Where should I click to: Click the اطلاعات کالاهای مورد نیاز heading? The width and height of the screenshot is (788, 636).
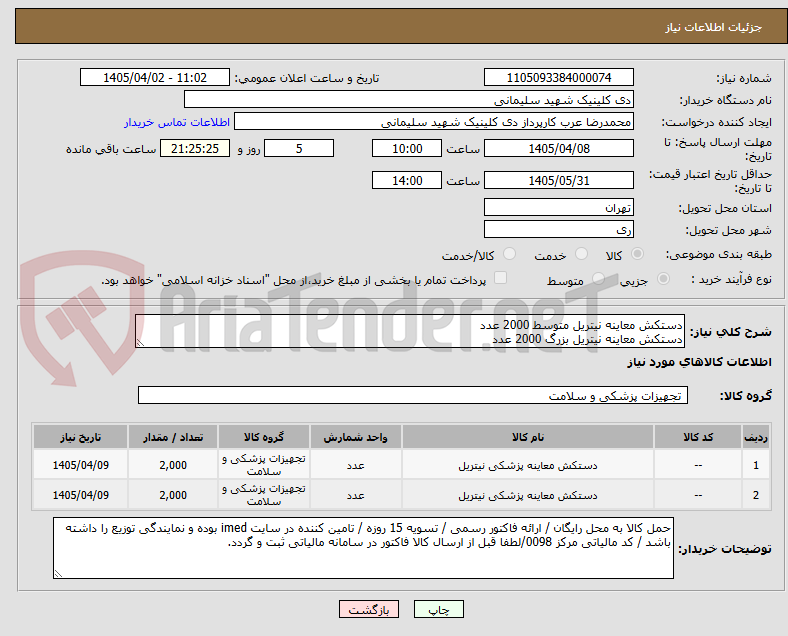pos(699,362)
